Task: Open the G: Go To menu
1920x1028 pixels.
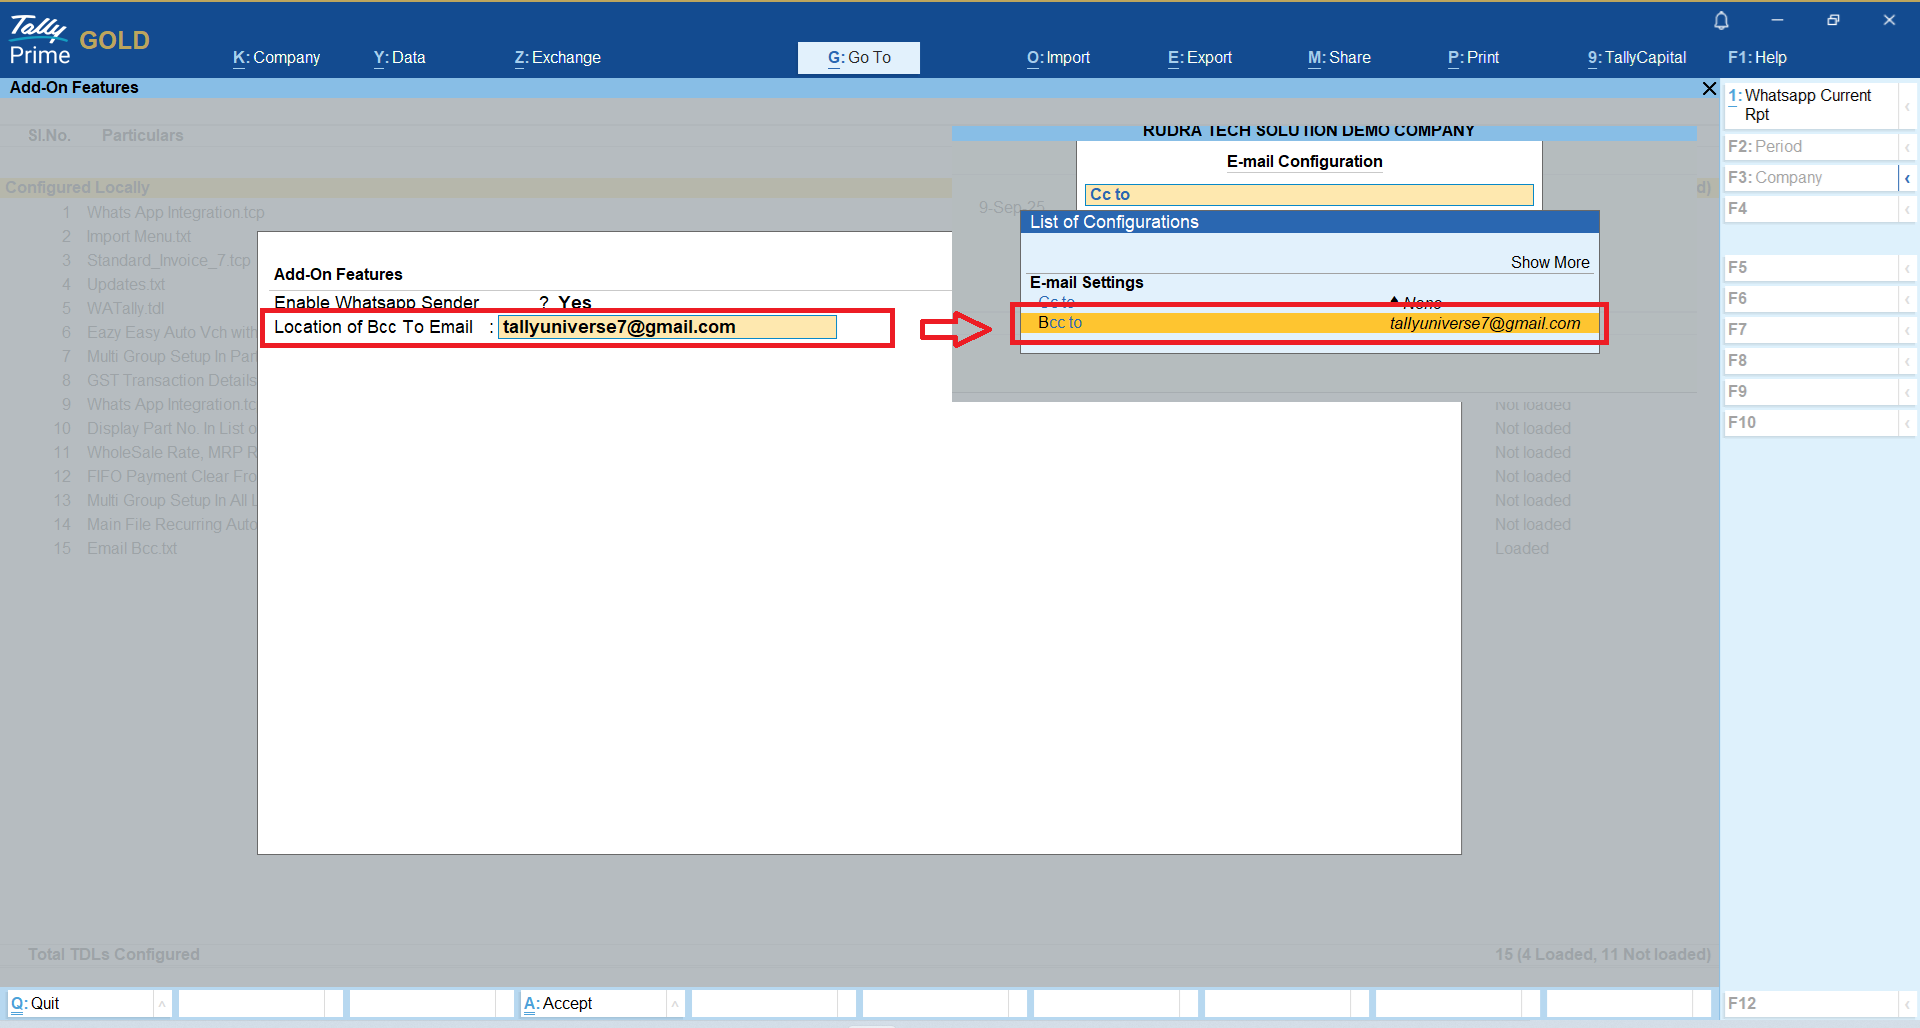Action: point(858,58)
